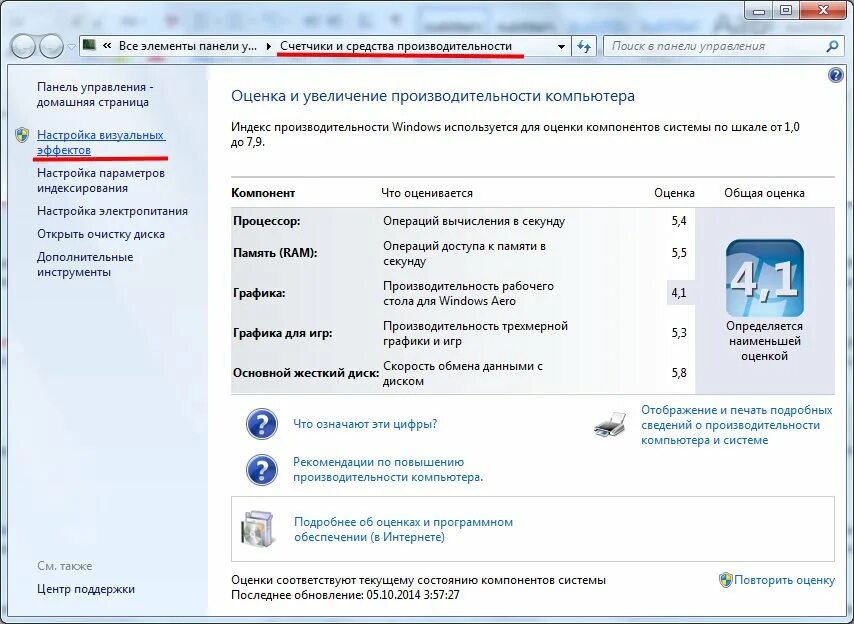854x624 pixels.
Task: Click the 'Процессор:' row label
Action: click(x=266, y=221)
